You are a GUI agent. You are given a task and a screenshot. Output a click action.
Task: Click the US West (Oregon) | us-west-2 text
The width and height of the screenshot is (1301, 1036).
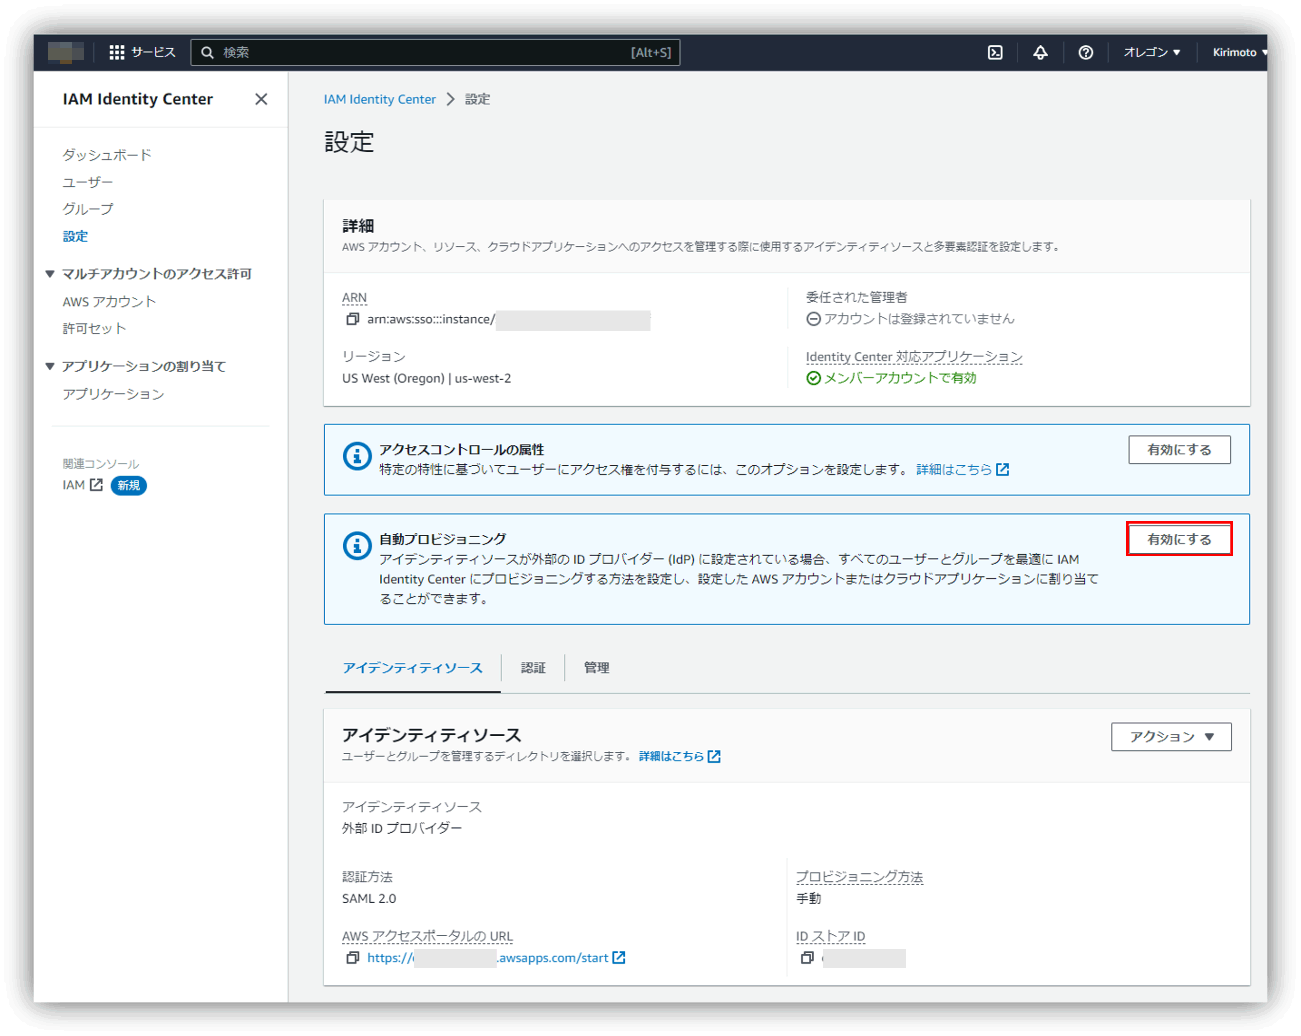point(426,378)
